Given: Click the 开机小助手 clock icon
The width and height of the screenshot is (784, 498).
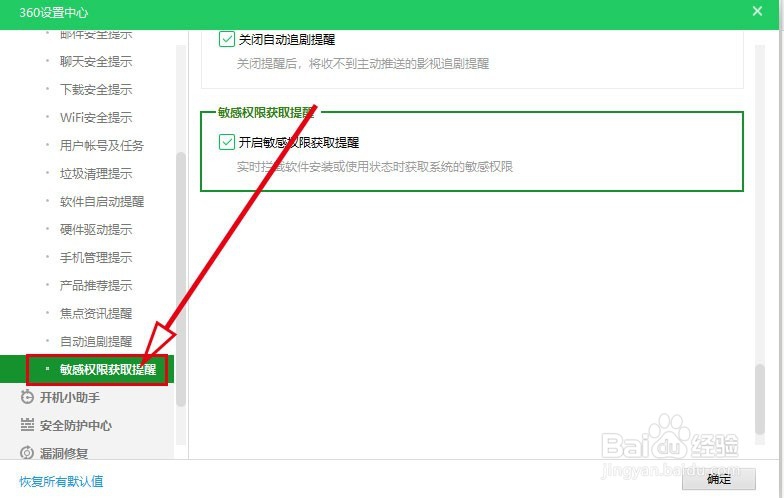Looking at the screenshot, I should [27, 397].
